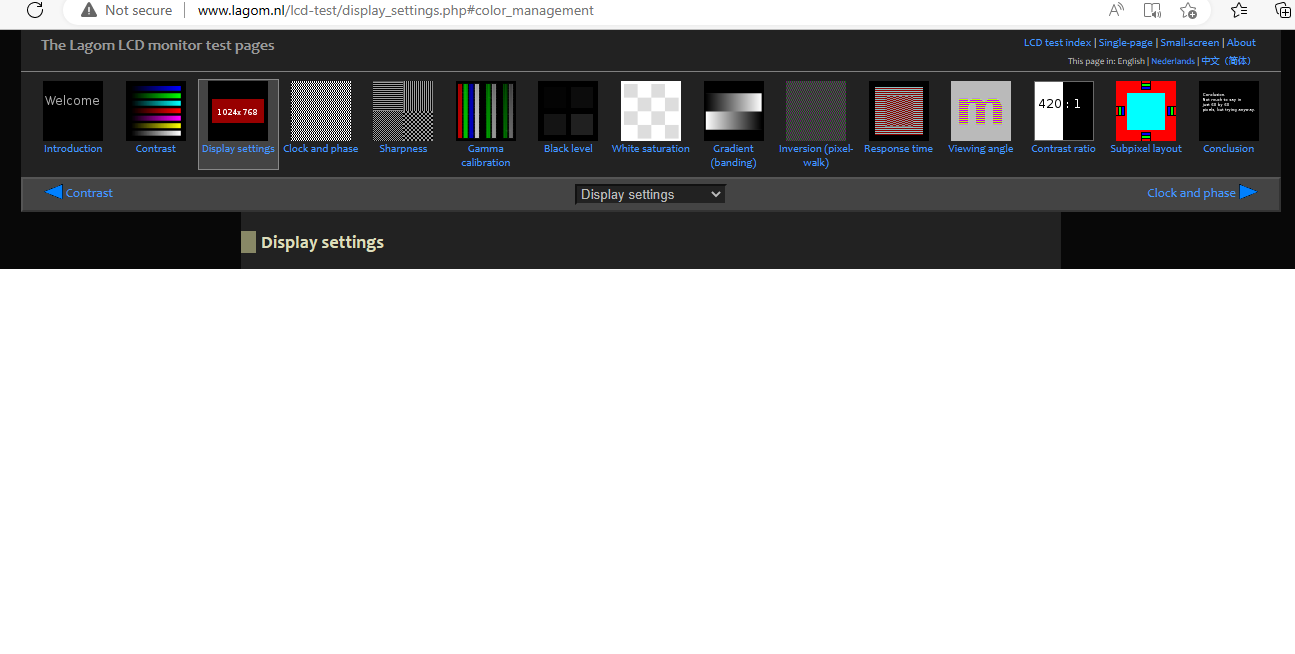1295x654 pixels.
Task: Click the previous page Contrast text link
Action: pyautogui.click(x=89, y=193)
